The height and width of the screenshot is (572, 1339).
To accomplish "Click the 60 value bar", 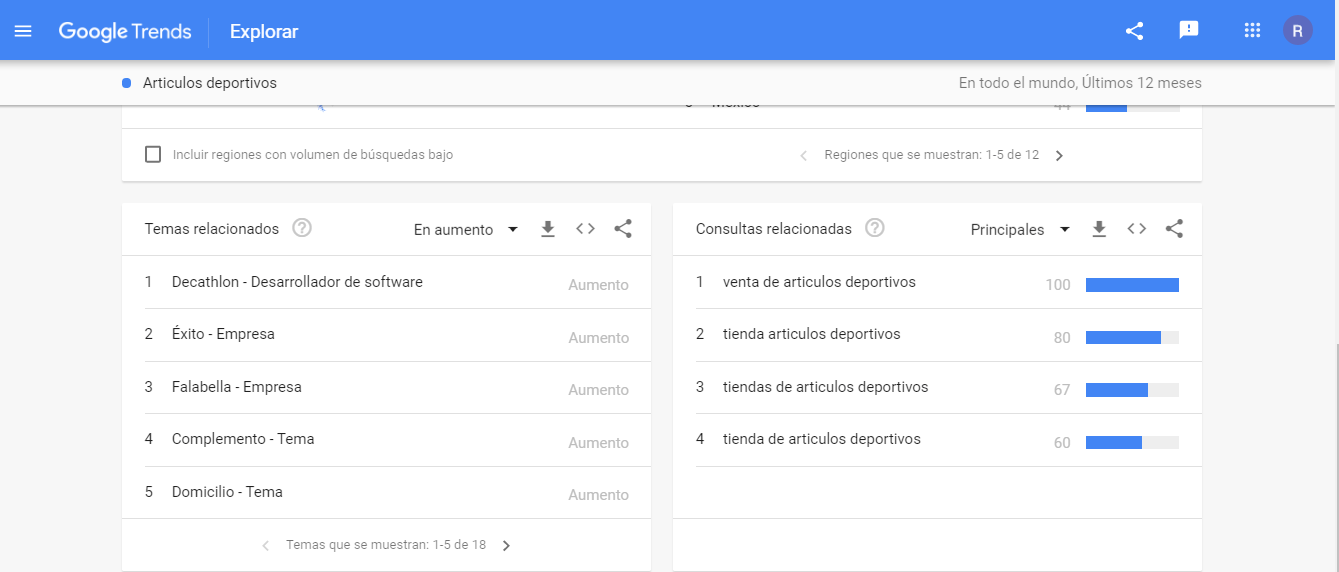I will pyautogui.click(x=1132, y=442).
